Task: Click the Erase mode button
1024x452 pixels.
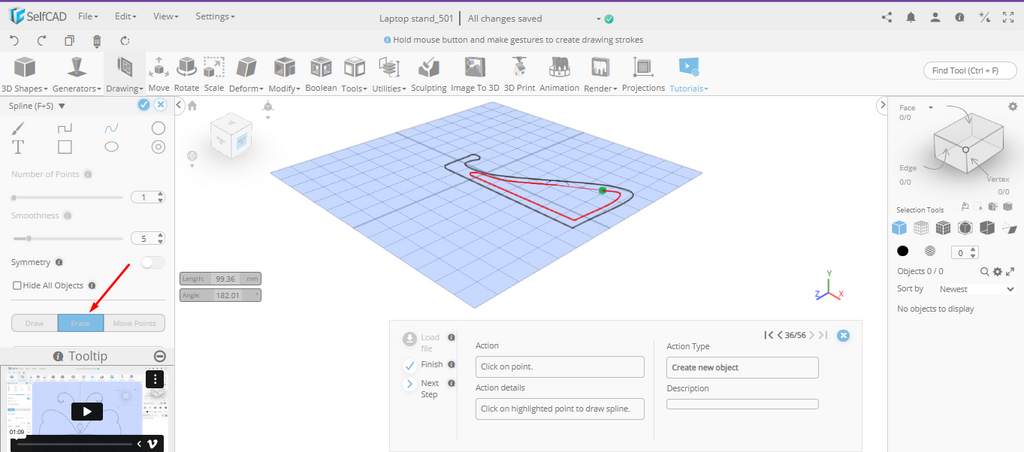Action: 80,323
